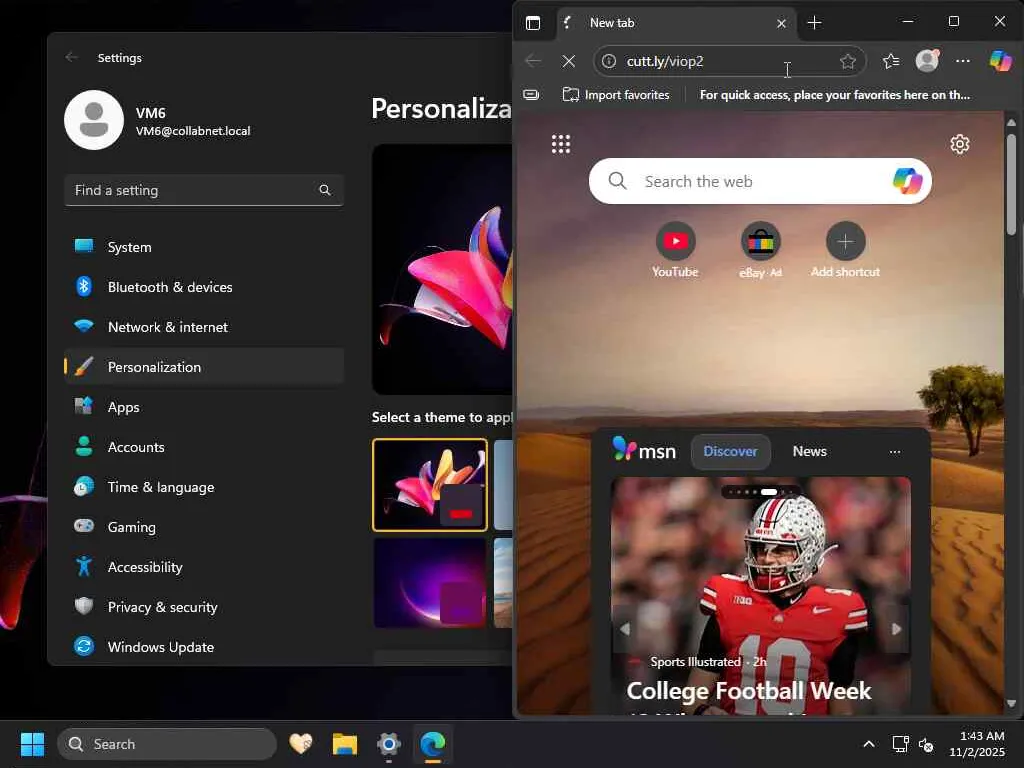The height and width of the screenshot is (768, 1024).
Task: Open Bluetooth & devices settings
Action: [x=204, y=287]
